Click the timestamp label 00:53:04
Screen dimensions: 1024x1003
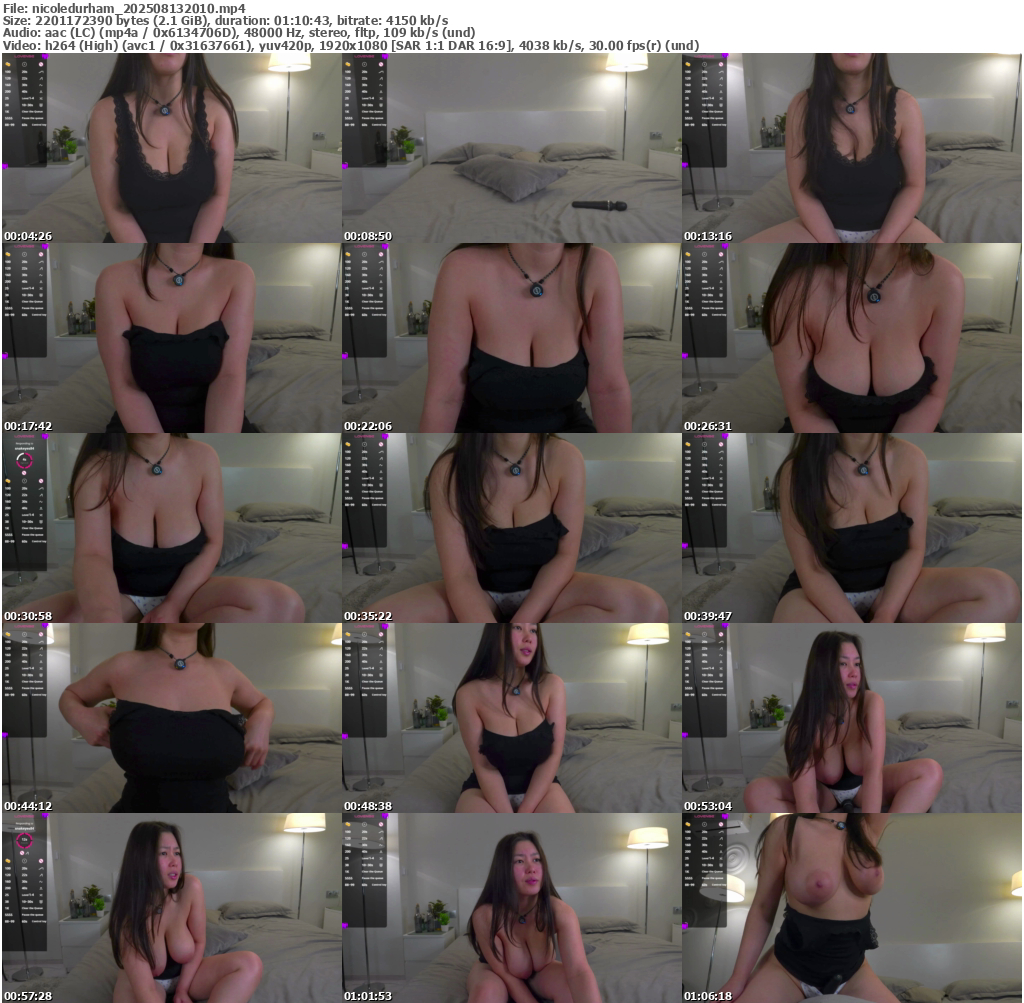point(708,806)
